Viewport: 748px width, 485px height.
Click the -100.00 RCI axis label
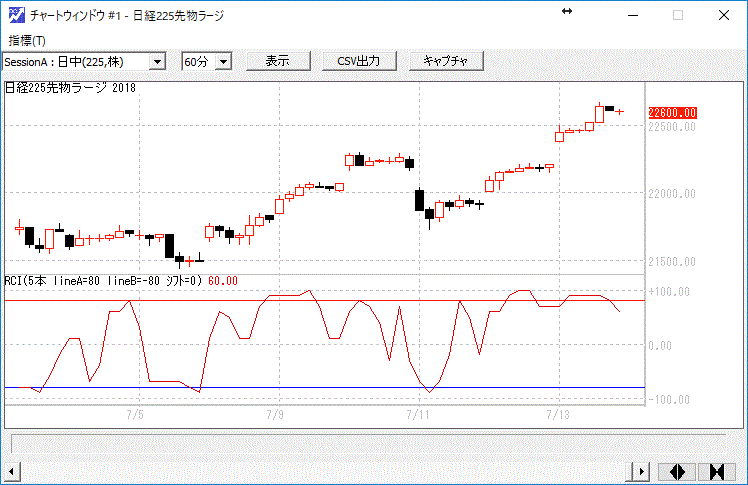coord(669,400)
